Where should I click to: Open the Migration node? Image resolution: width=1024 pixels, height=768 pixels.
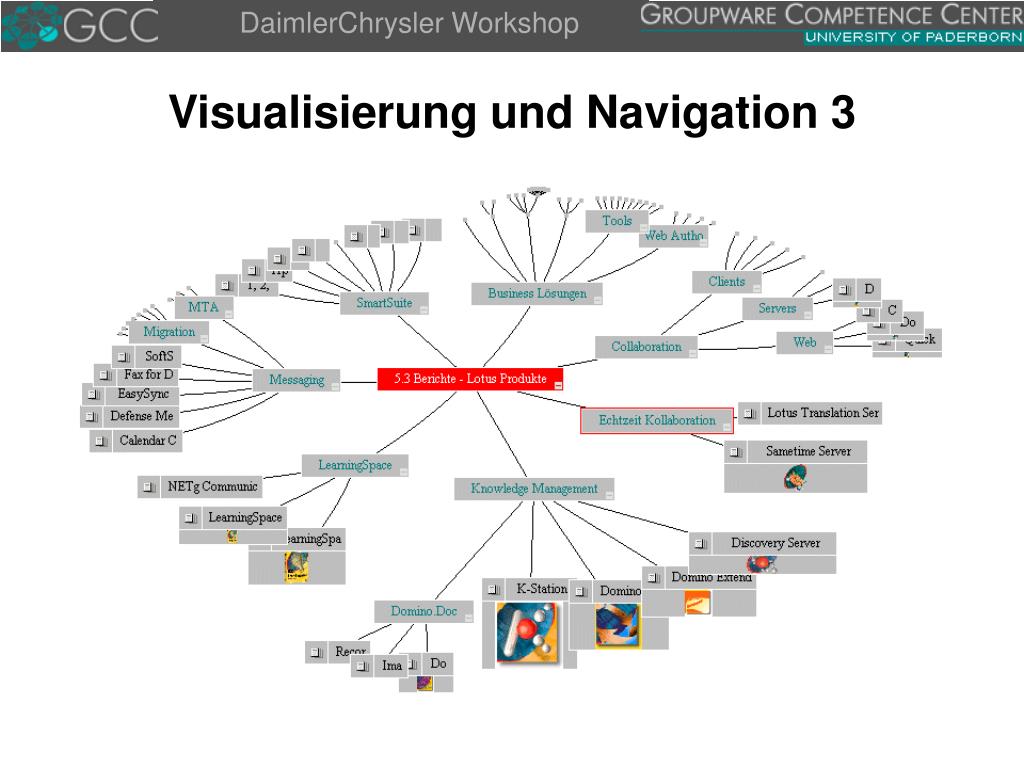[169, 332]
